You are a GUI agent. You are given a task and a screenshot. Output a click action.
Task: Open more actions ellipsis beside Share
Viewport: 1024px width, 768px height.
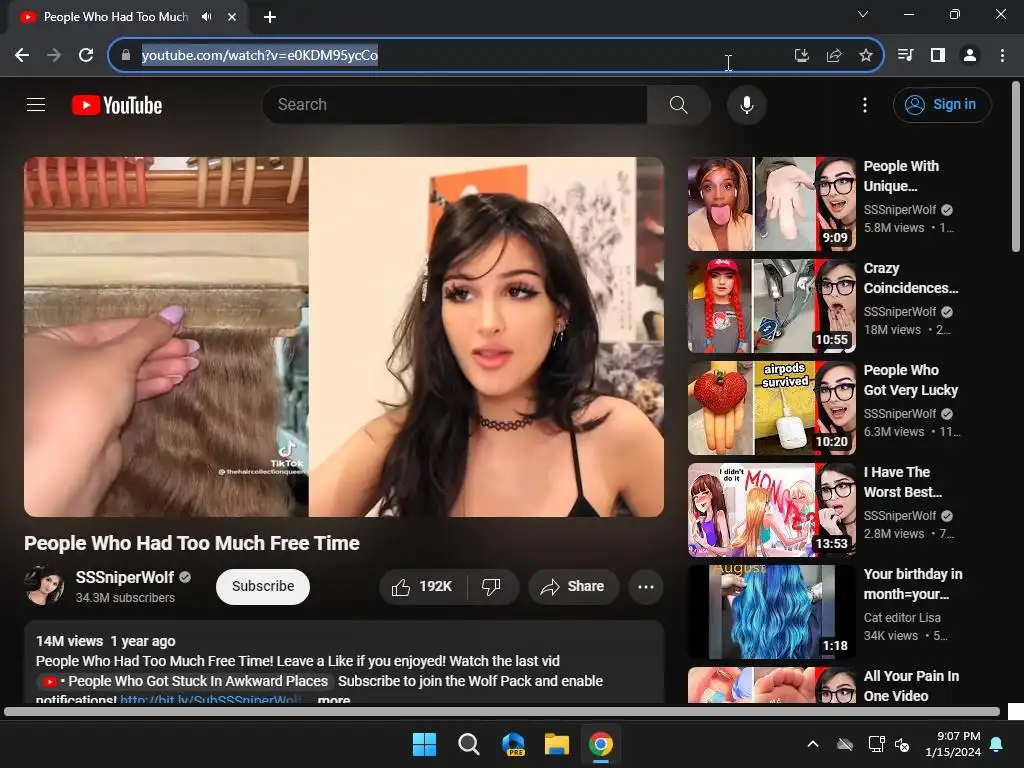pyautogui.click(x=646, y=586)
